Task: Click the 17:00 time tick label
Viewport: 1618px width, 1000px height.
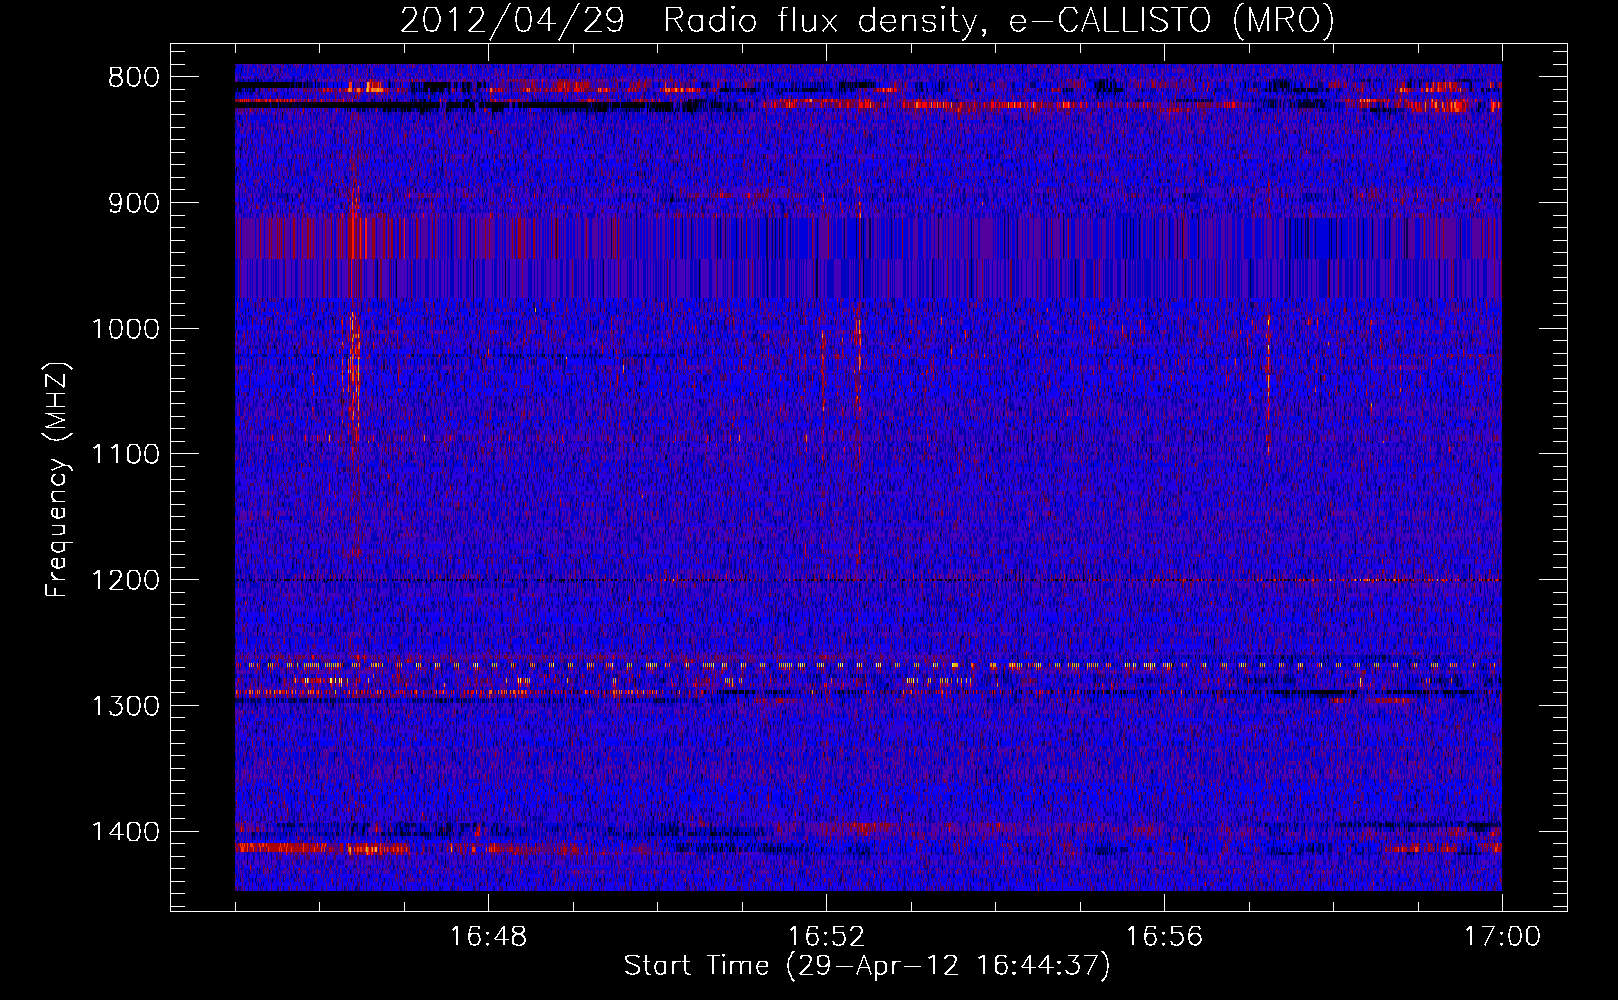Action: tap(1502, 937)
